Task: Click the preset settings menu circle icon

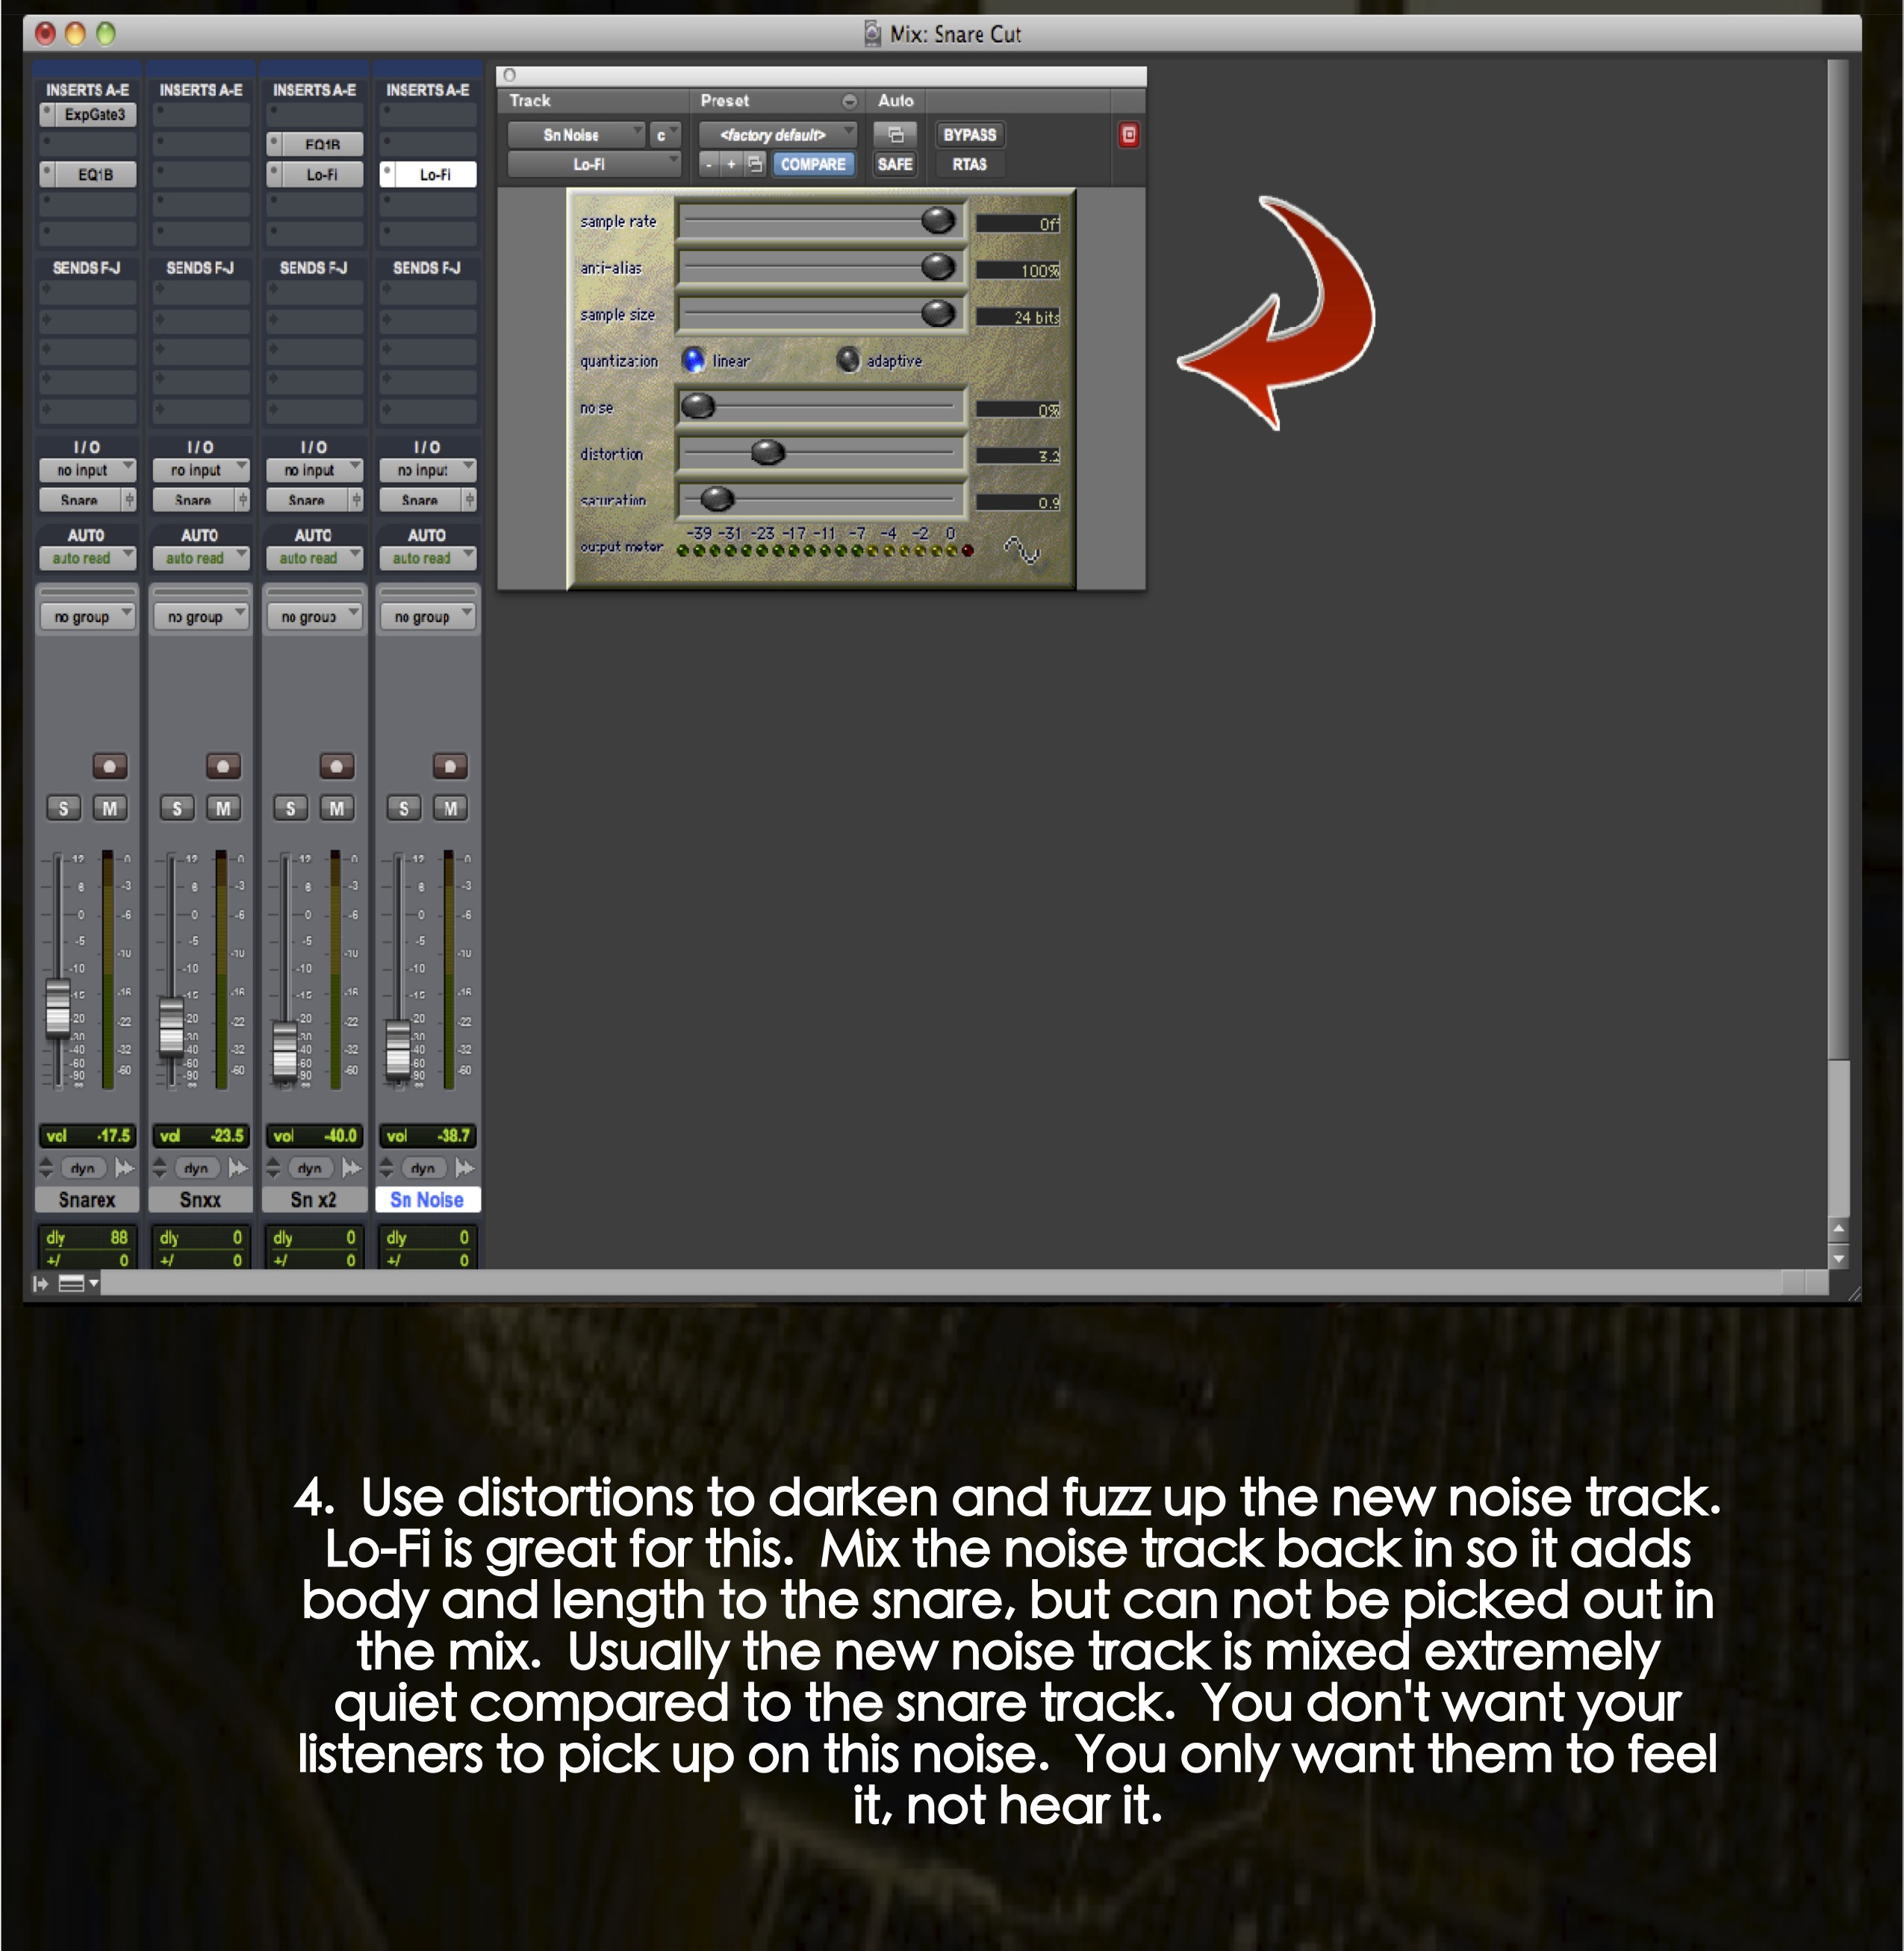Action: [x=849, y=101]
